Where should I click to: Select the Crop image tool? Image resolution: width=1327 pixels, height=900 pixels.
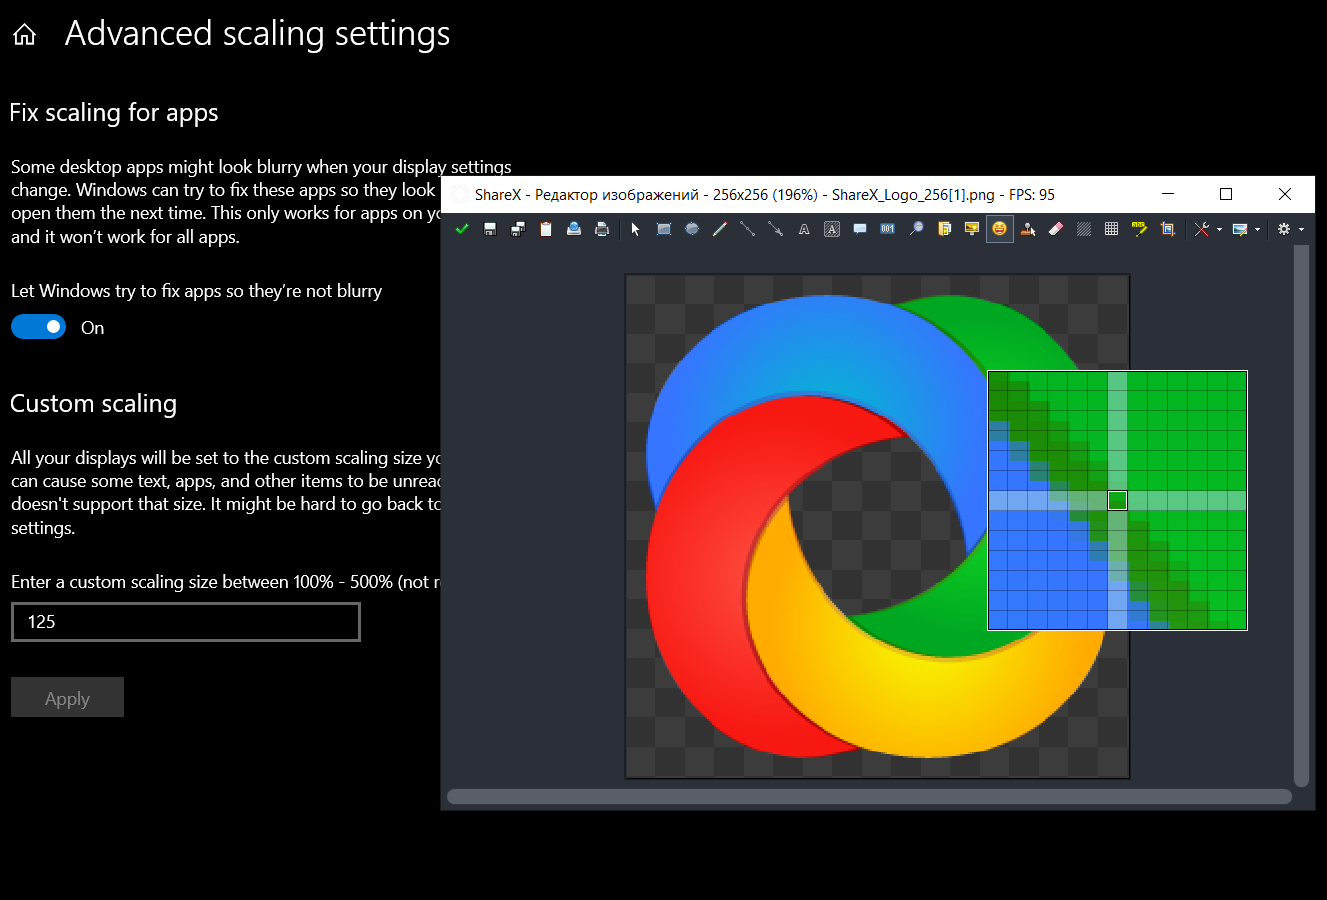click(x=1166, y=229)
